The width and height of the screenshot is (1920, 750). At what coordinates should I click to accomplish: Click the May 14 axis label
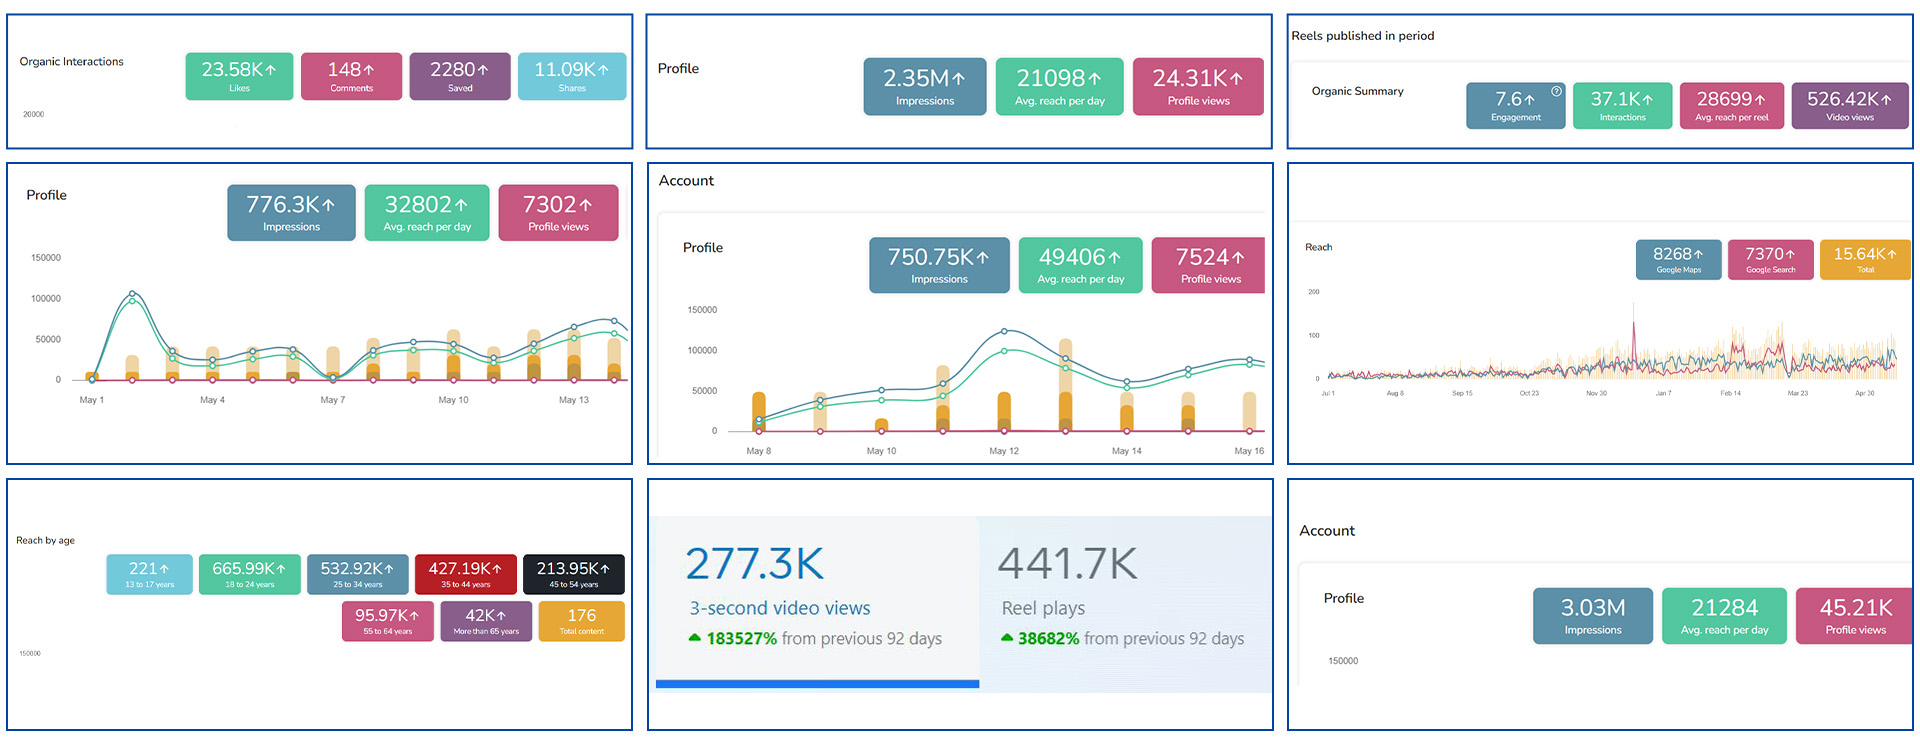[x=1126, y=451]
